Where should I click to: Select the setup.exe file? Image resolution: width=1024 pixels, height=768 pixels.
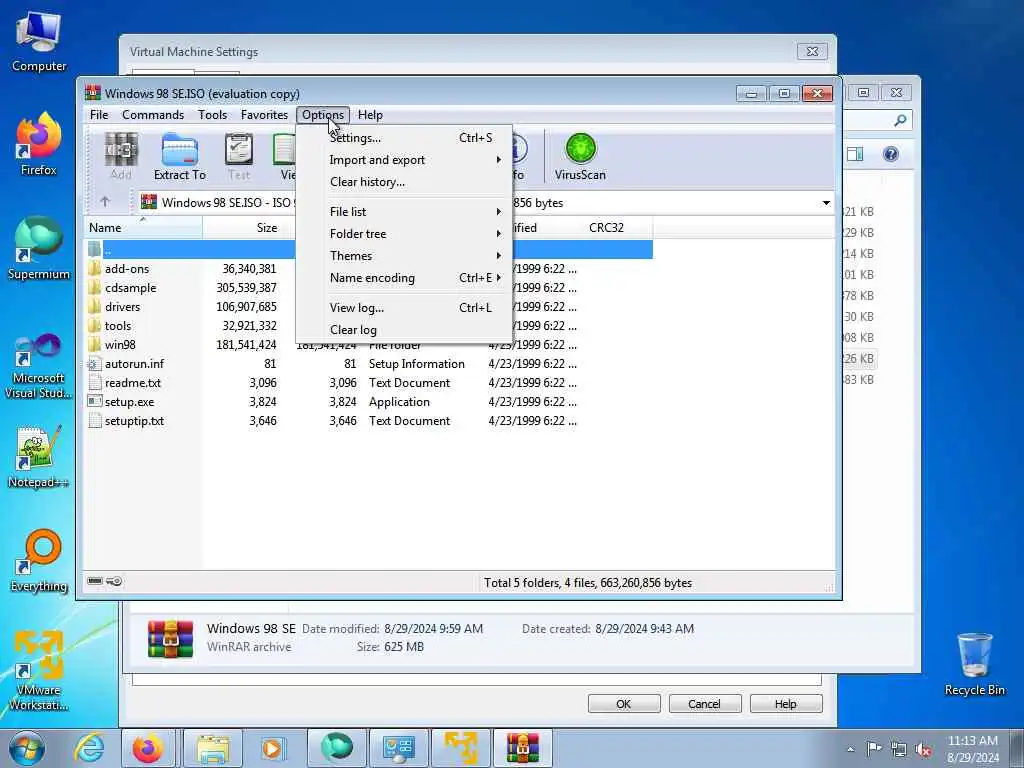pos(129,402)
